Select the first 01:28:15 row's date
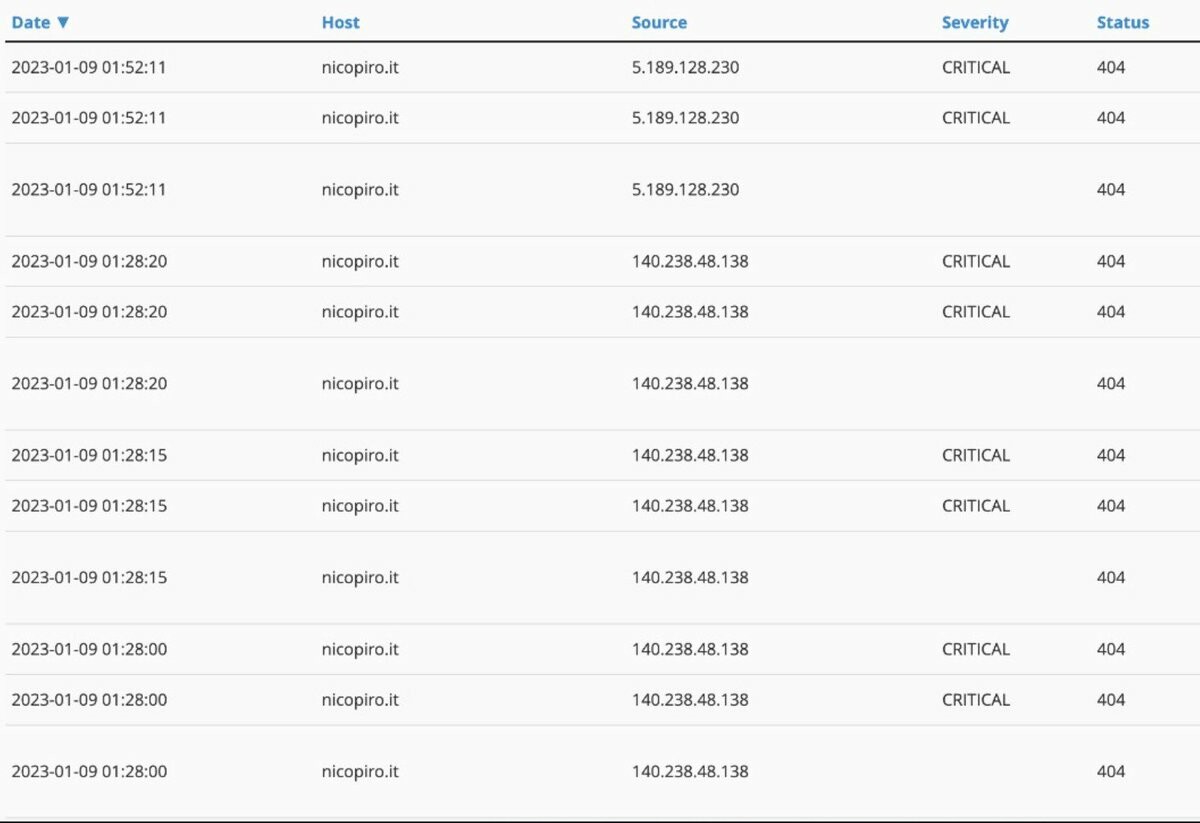The width and height of the screenshot is (1200, 823). 89,455
